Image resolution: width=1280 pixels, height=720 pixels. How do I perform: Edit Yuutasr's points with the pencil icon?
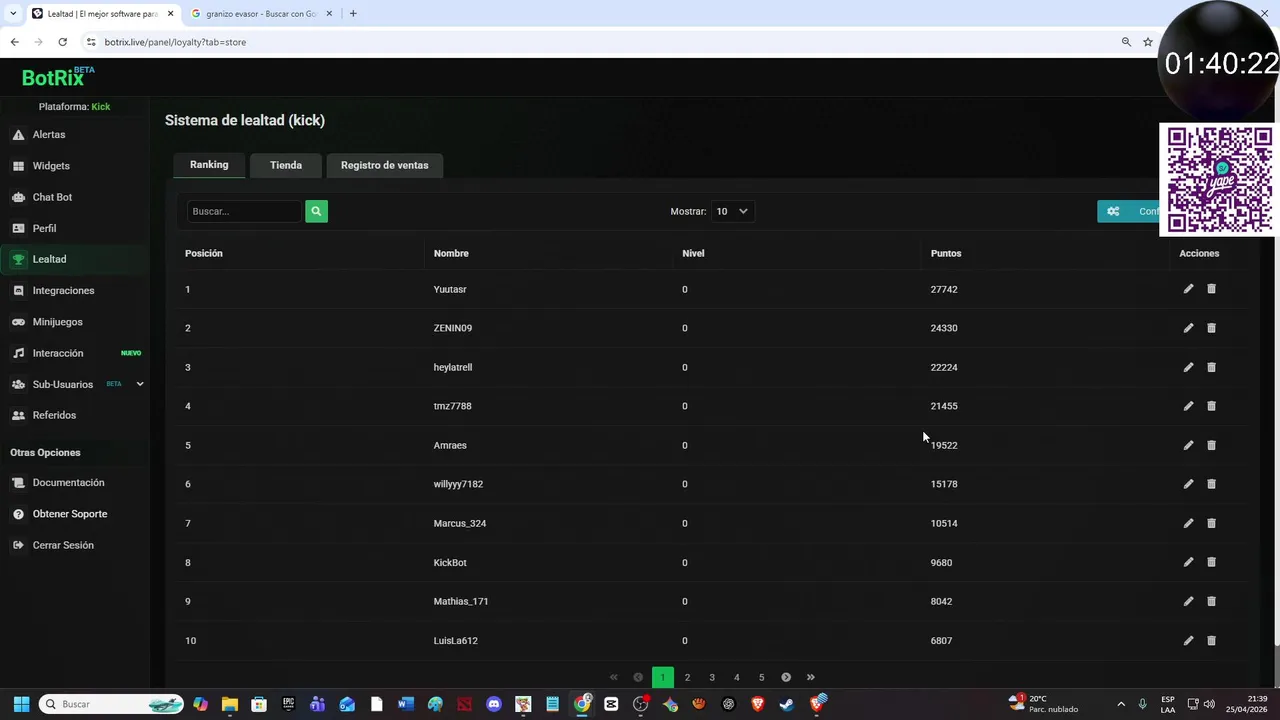click(1188, 289)
